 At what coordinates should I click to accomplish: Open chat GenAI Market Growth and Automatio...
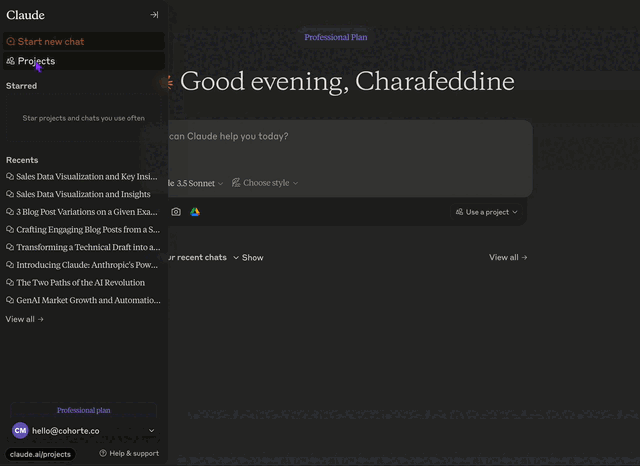(83, 300)
